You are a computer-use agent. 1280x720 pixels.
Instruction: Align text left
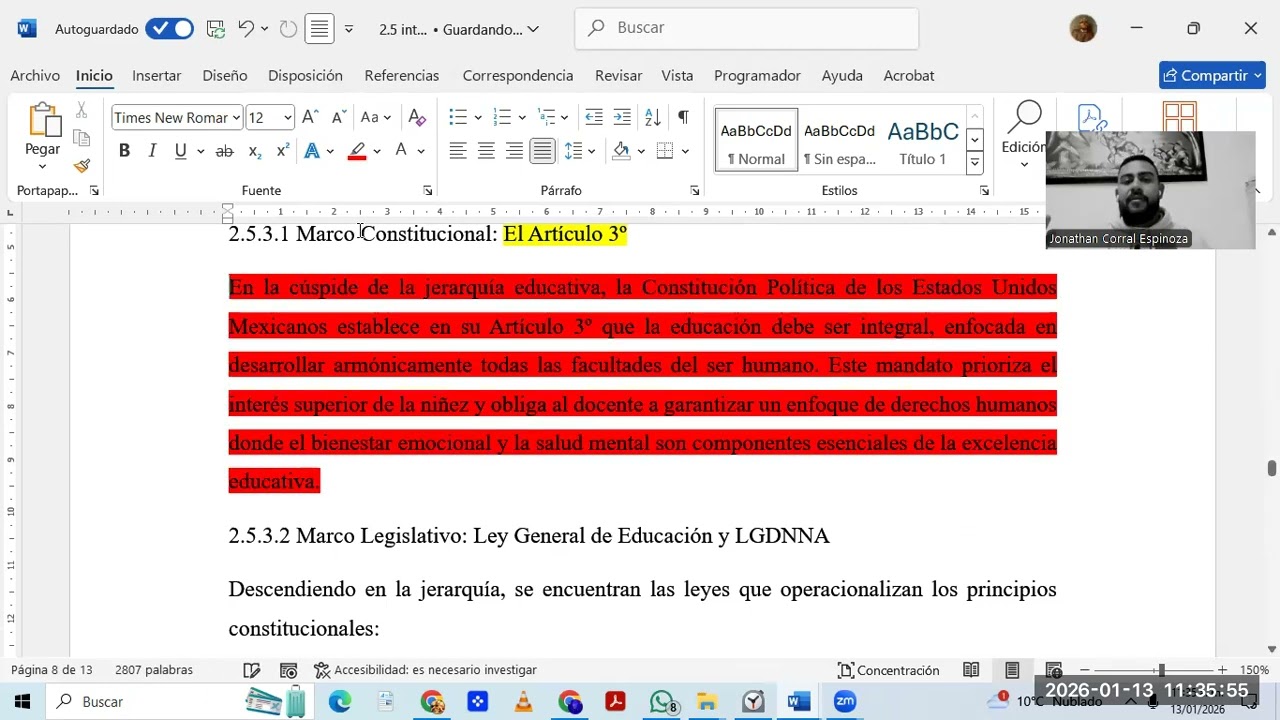pos(458,151)
